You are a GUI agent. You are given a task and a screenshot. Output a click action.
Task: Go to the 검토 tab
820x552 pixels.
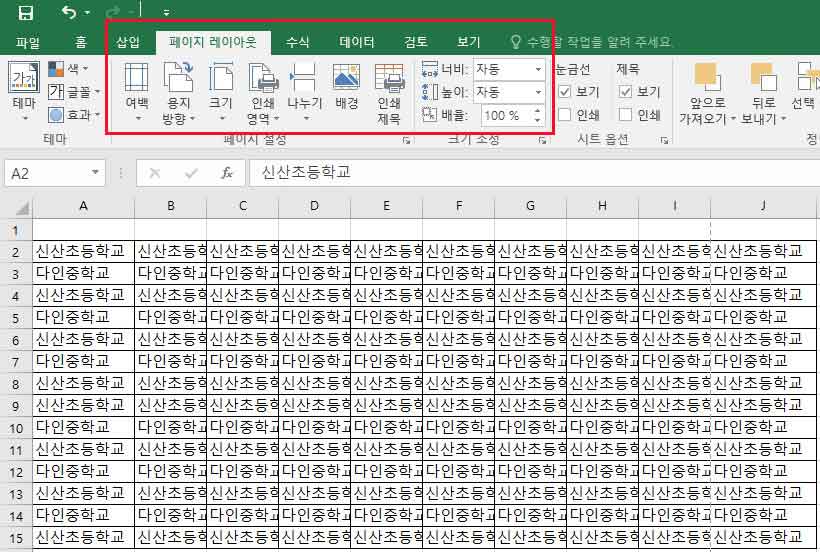click(416, 42)
